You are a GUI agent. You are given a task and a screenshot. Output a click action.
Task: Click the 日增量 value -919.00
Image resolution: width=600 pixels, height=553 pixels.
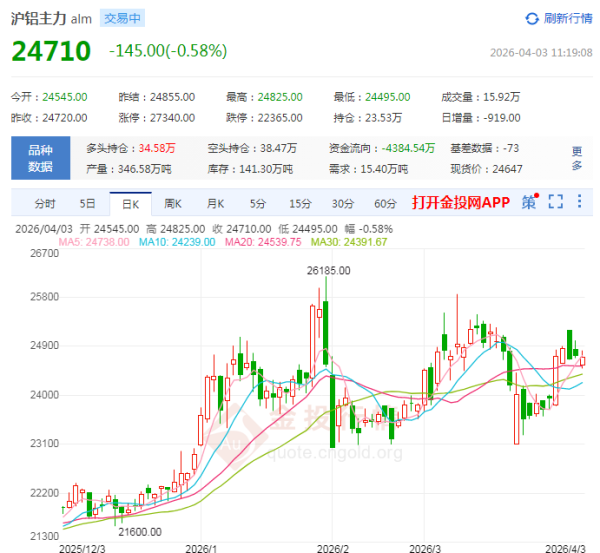[502, 118]
